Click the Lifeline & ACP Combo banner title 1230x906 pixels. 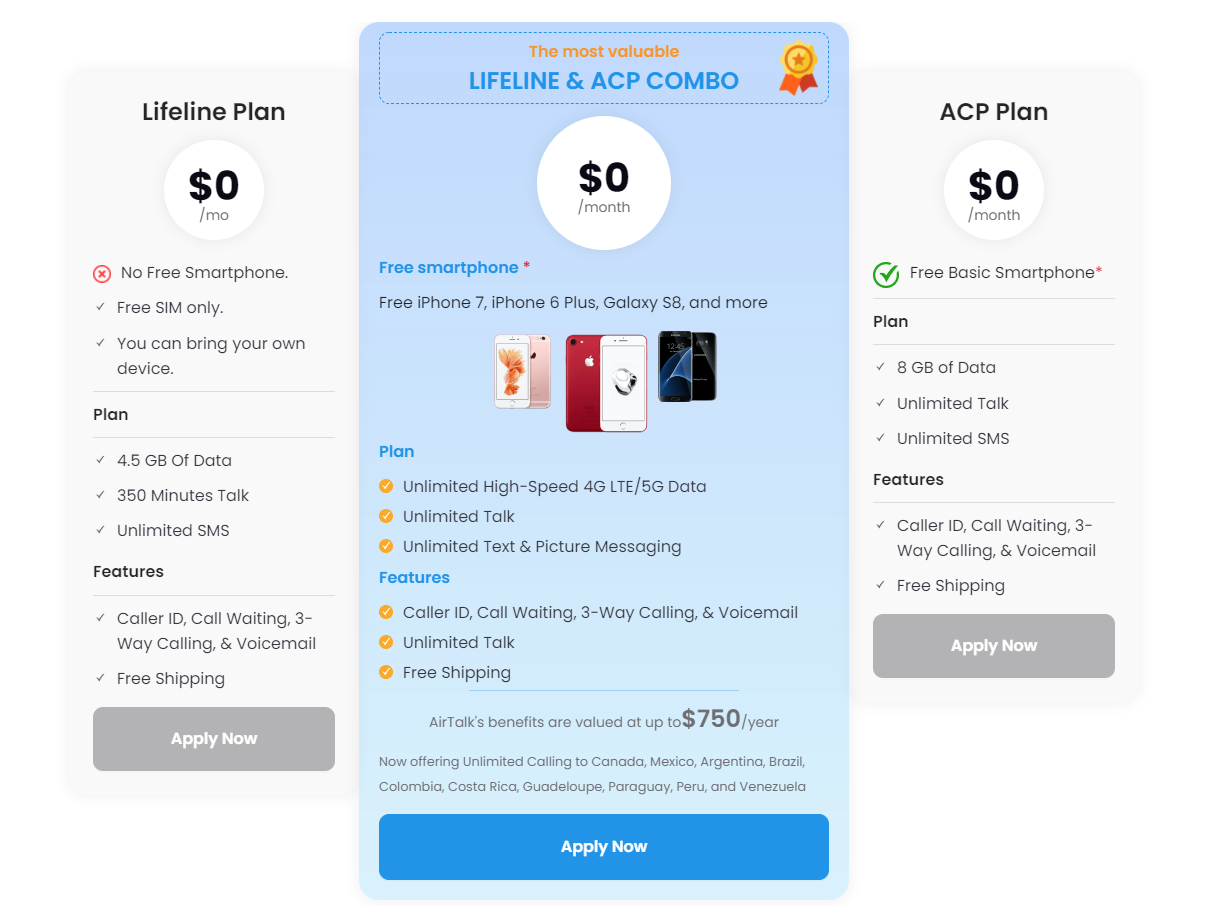[x=603, y=81]
